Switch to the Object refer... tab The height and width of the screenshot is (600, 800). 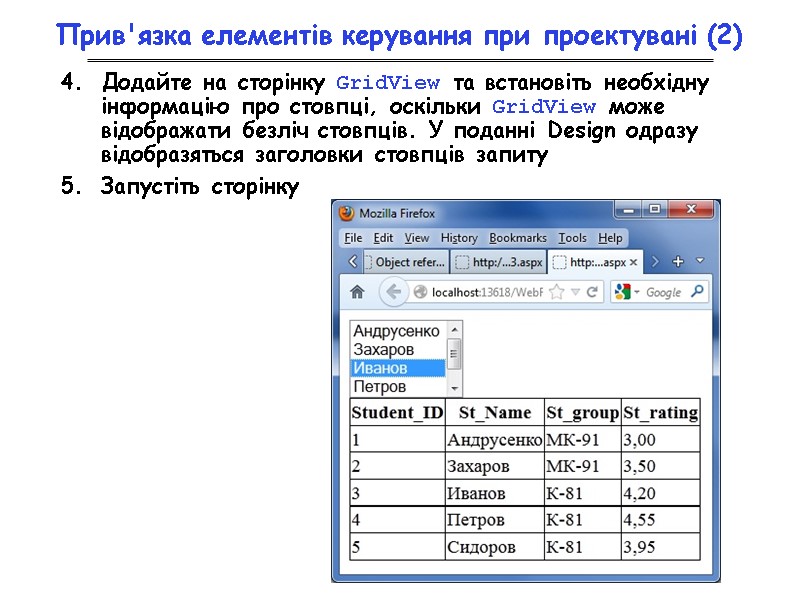pyautogui.click(x=406, y=262)
